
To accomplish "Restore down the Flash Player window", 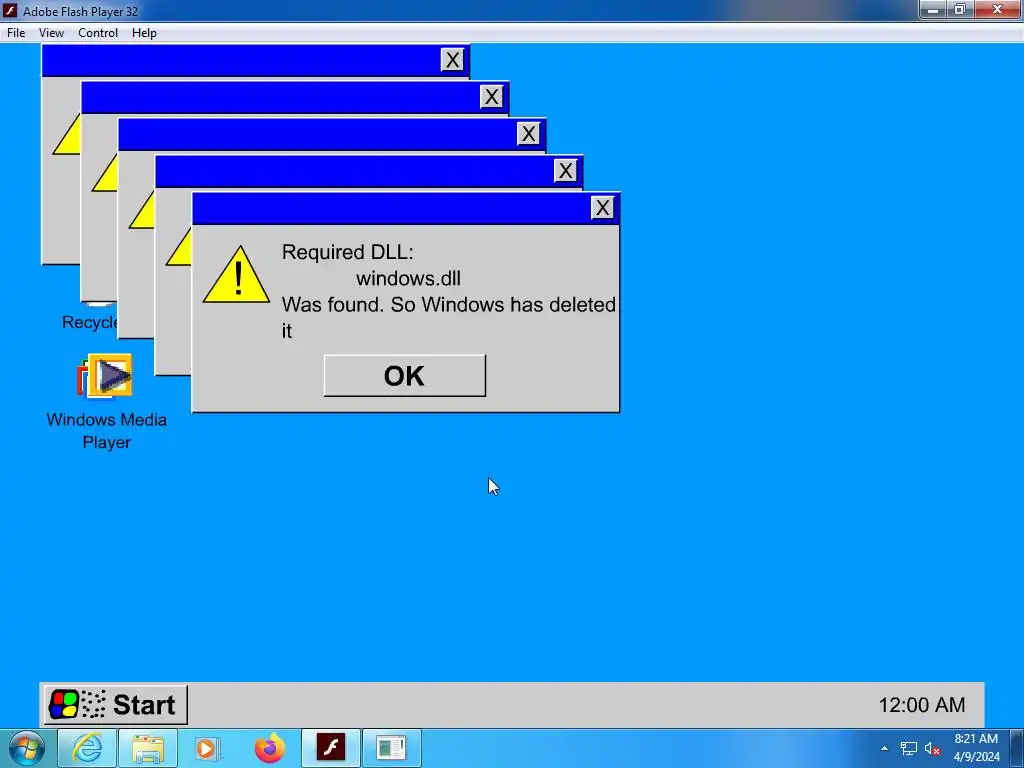I will (960, 10).
